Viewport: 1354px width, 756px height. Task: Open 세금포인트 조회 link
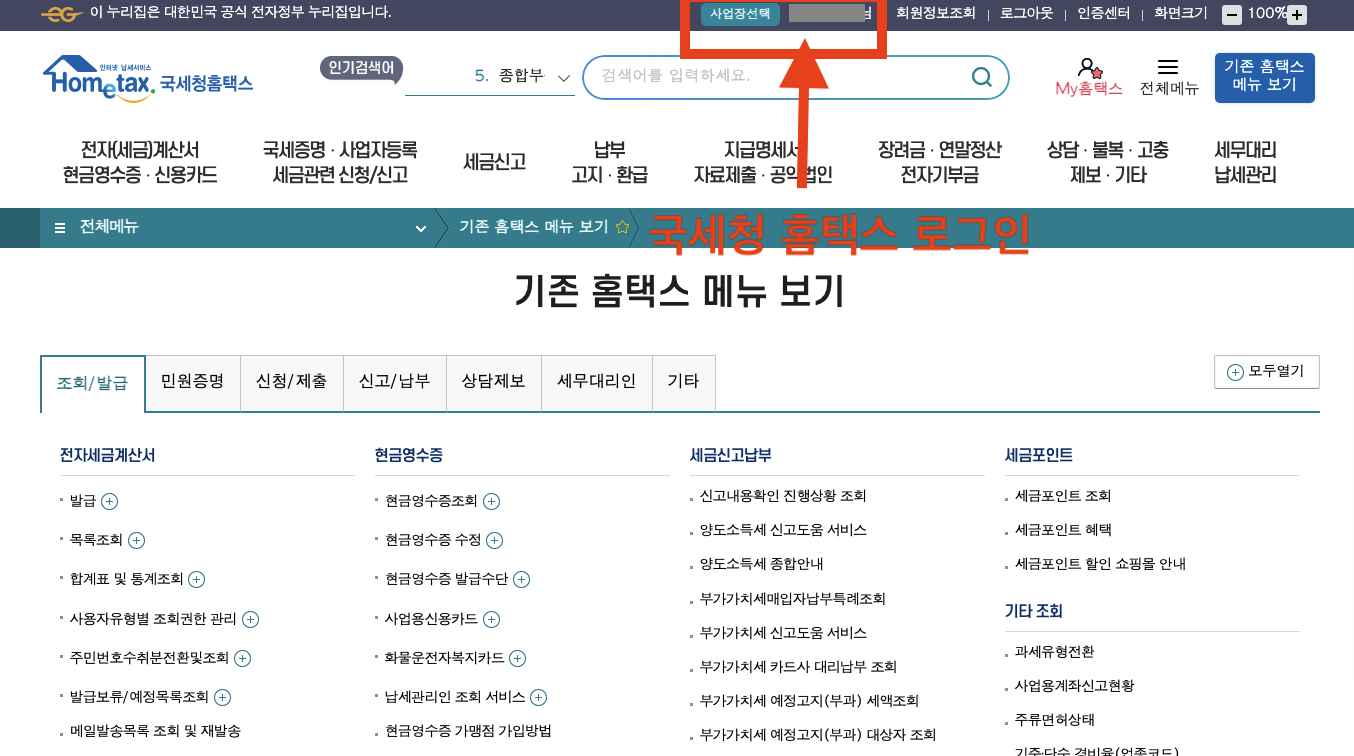click(1063, 496)
